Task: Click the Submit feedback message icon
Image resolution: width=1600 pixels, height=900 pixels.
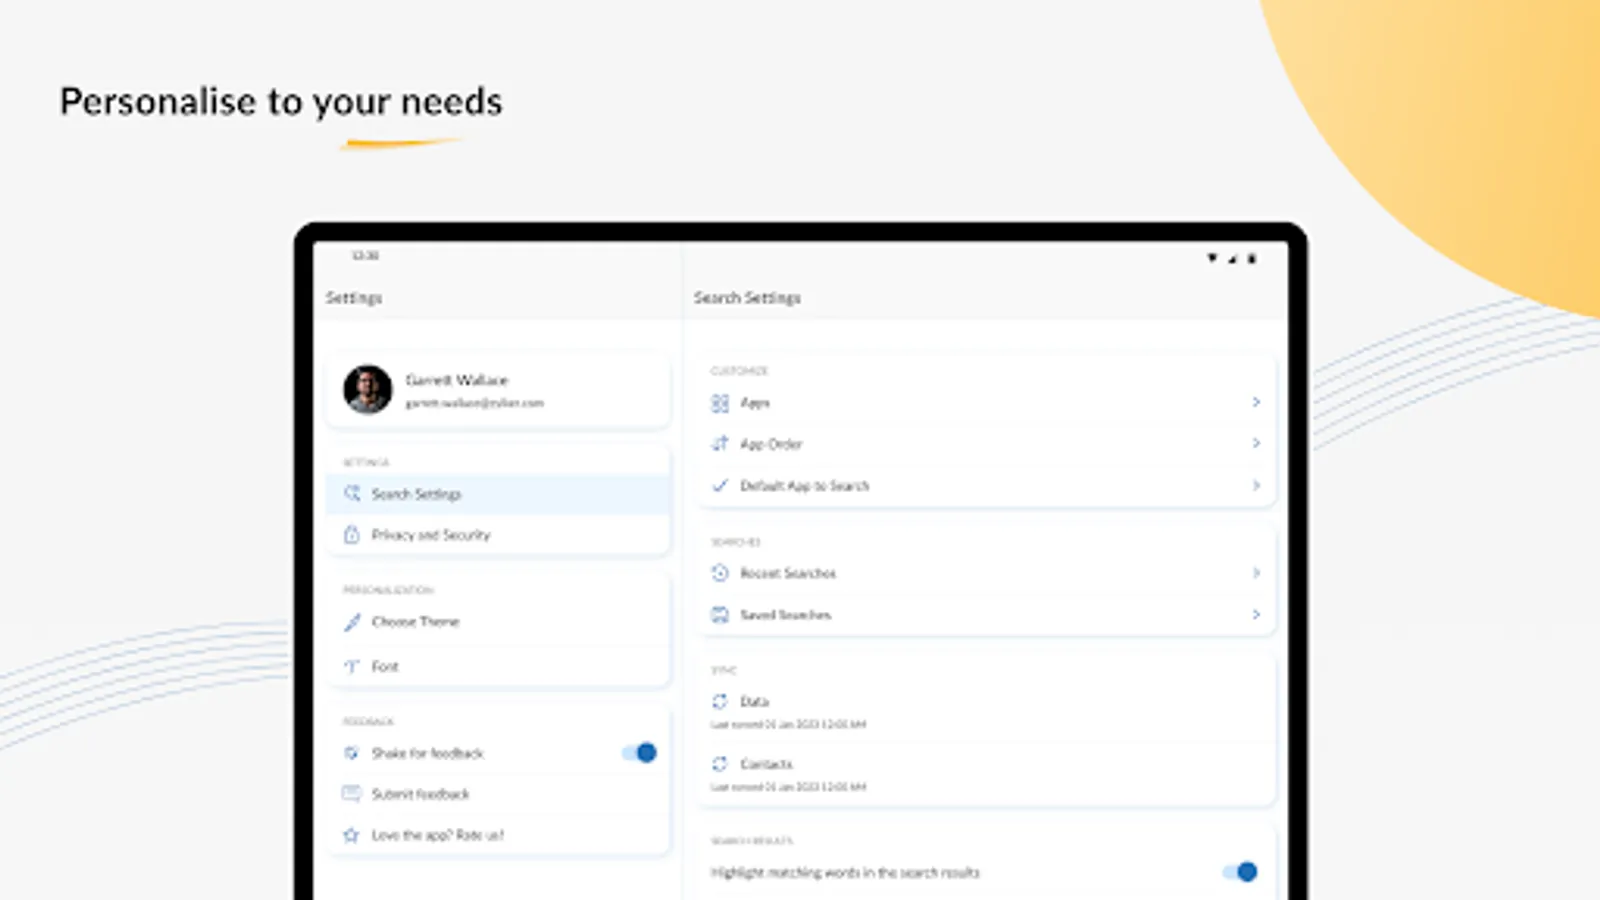Action: 352,794
